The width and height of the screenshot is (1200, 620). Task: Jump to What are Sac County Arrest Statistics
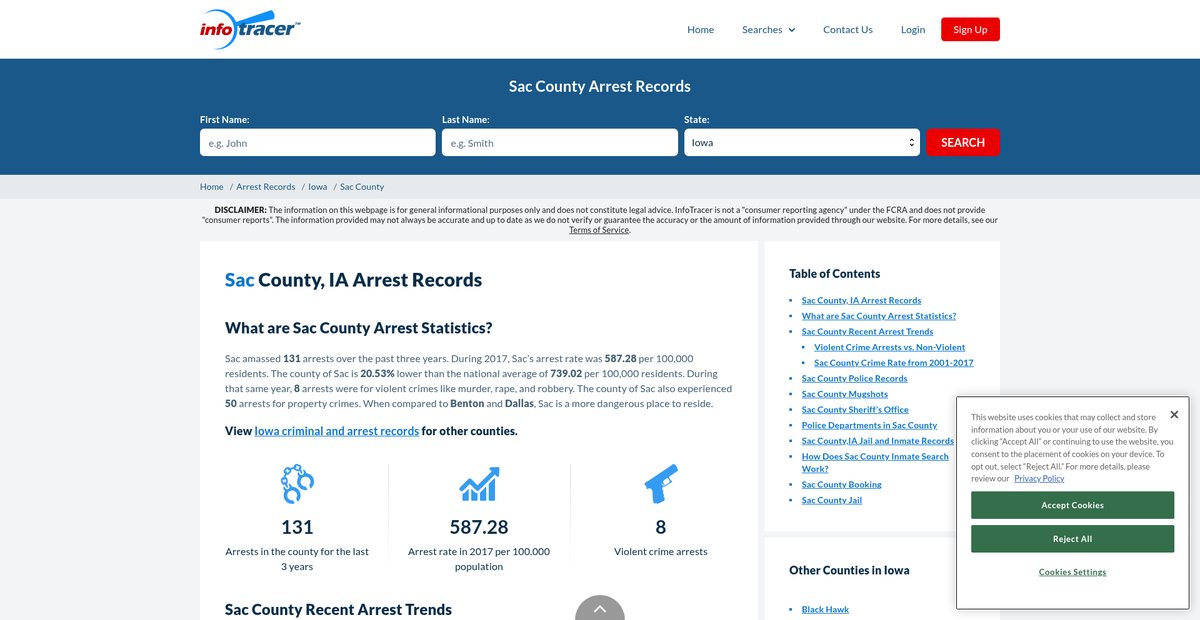coord(878,316)
